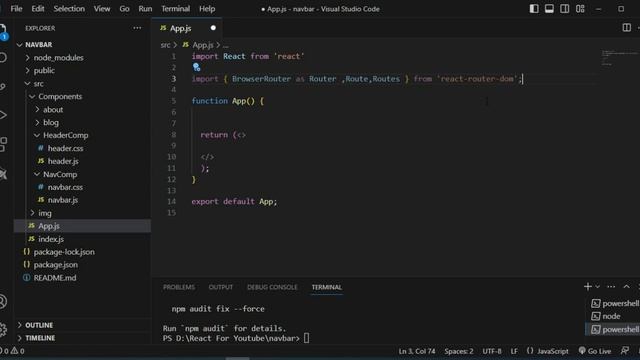Open index.js file
Screen dimensions: 640x360
pos(51,239)
